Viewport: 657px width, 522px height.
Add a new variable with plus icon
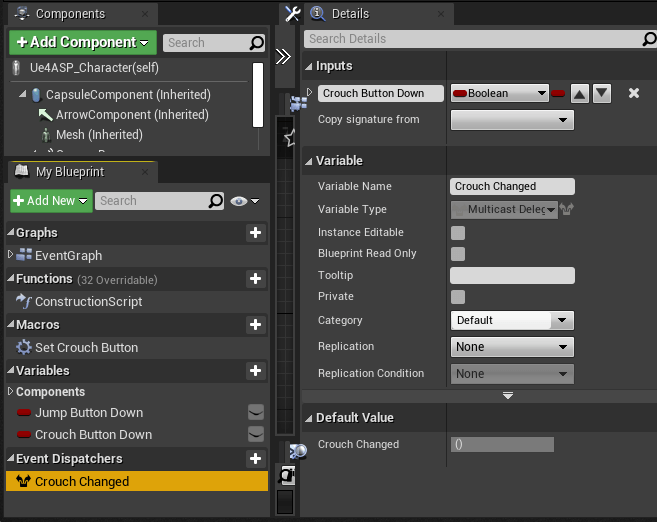256,371
